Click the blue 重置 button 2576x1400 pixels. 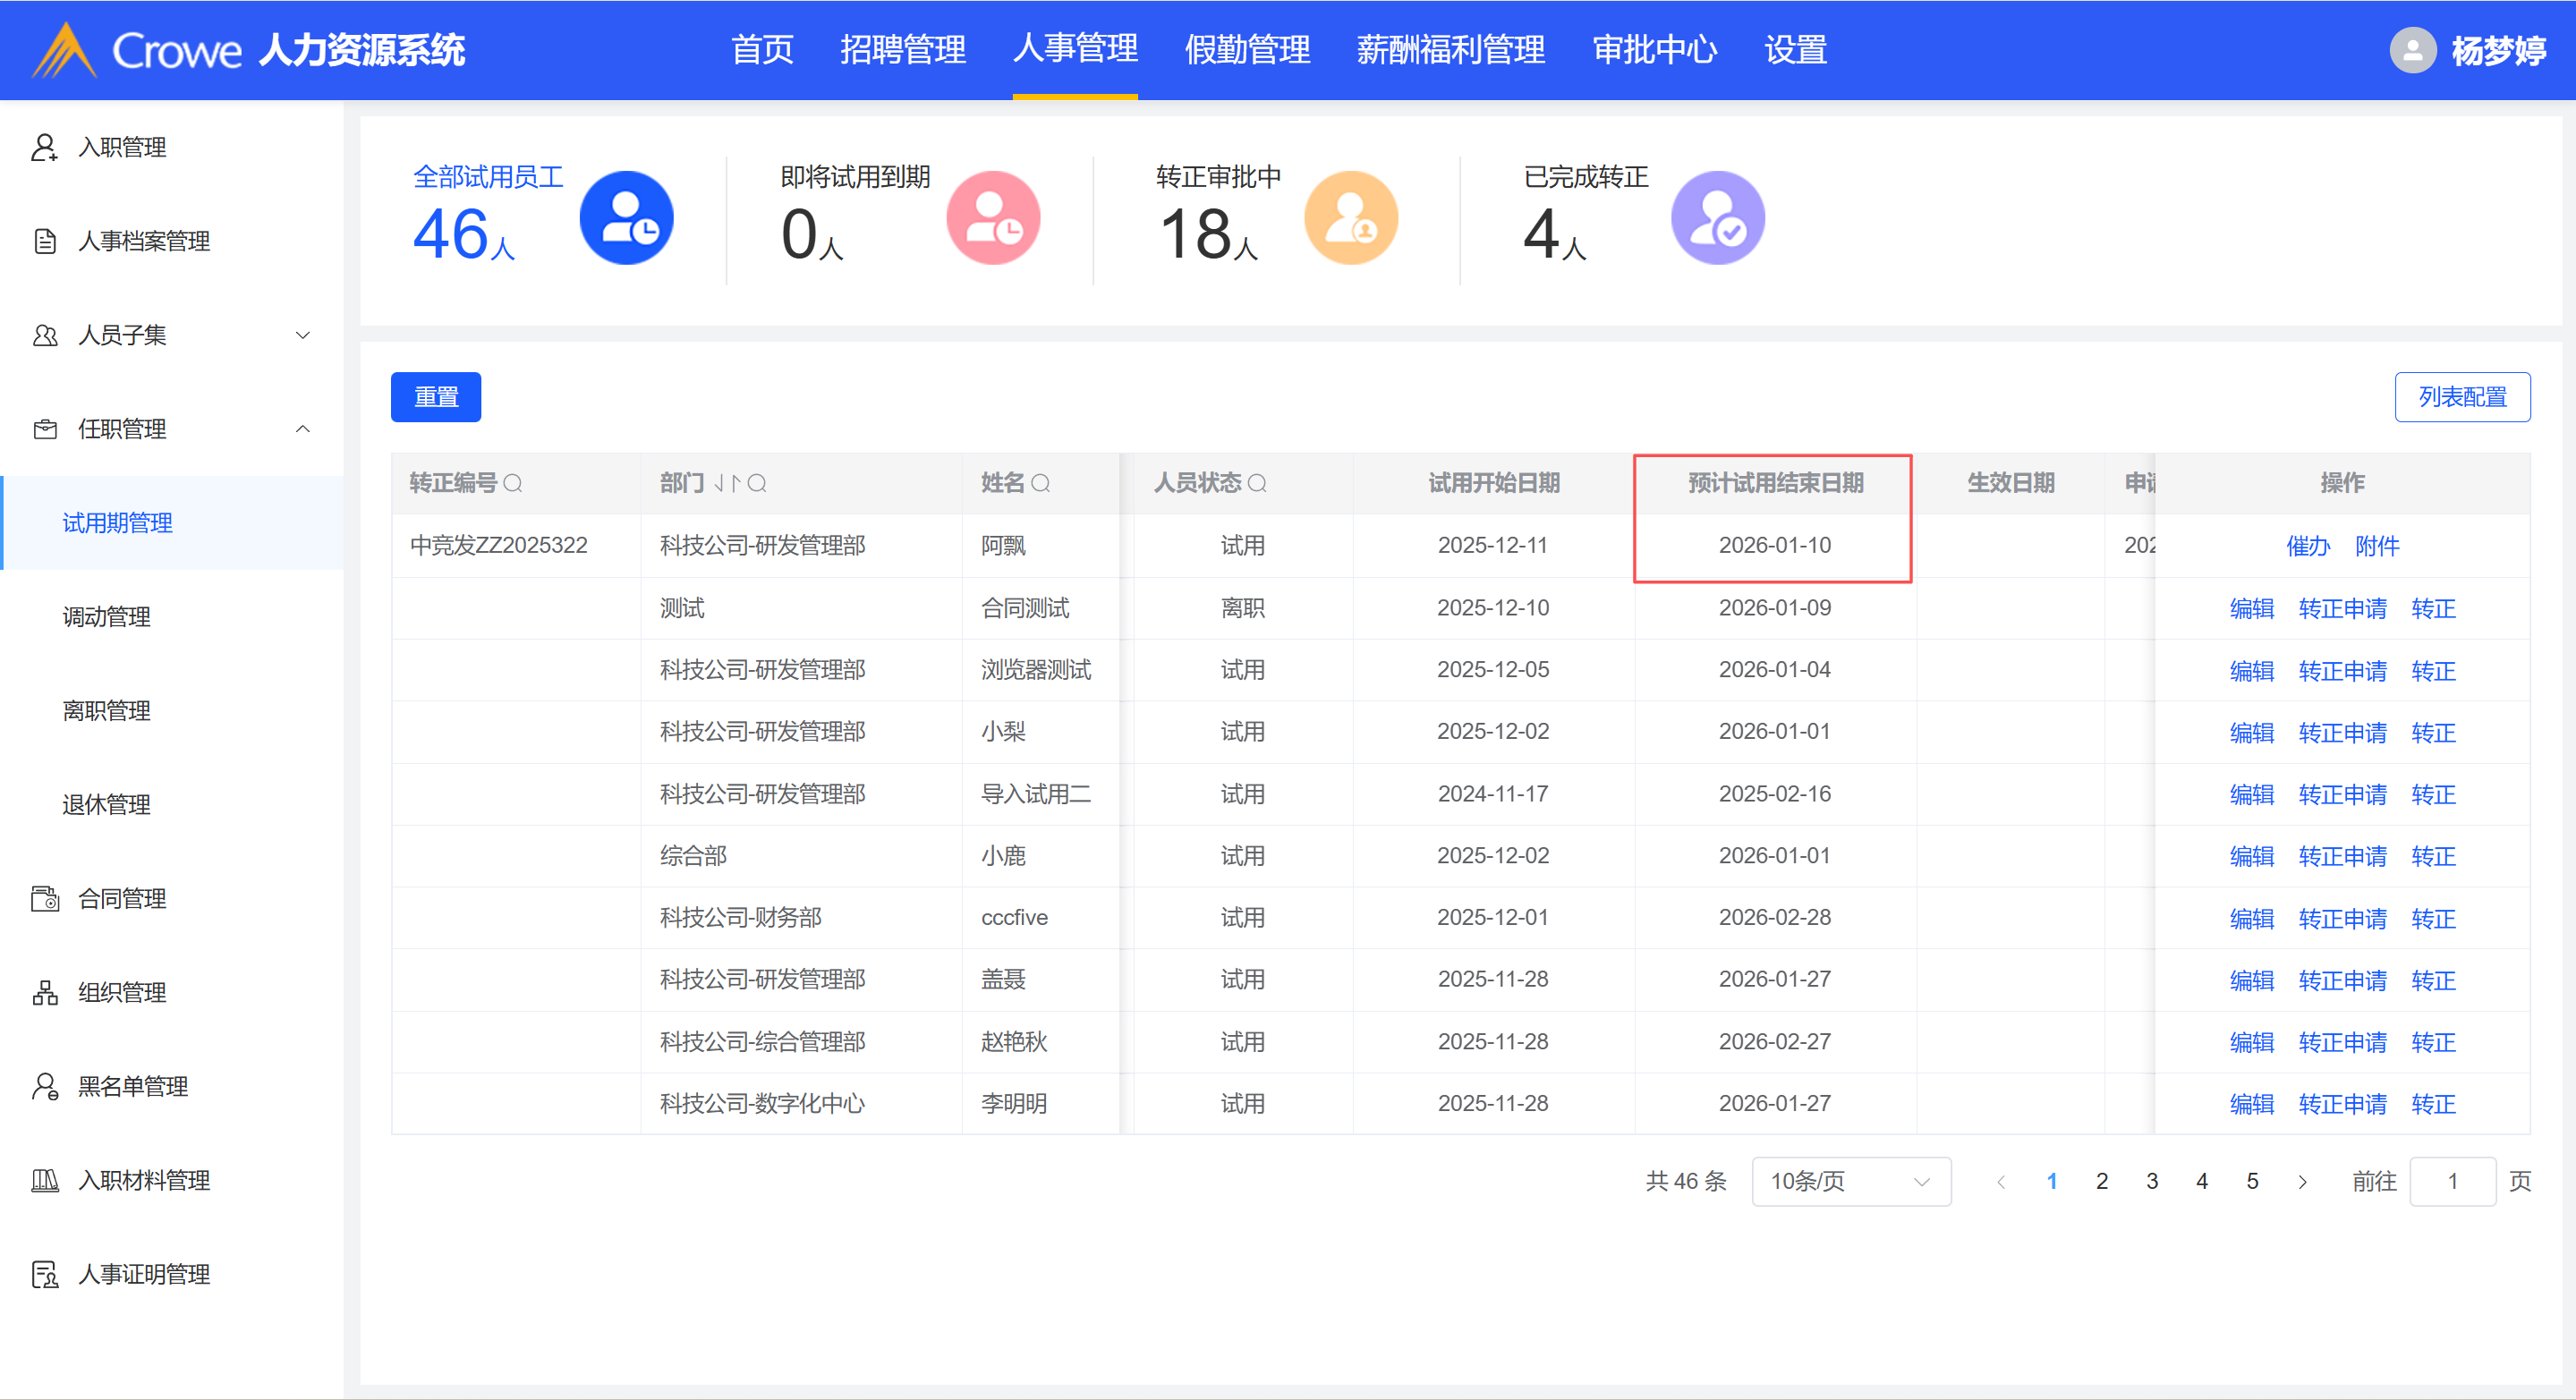pyautogui.click(x=436, y=397)
